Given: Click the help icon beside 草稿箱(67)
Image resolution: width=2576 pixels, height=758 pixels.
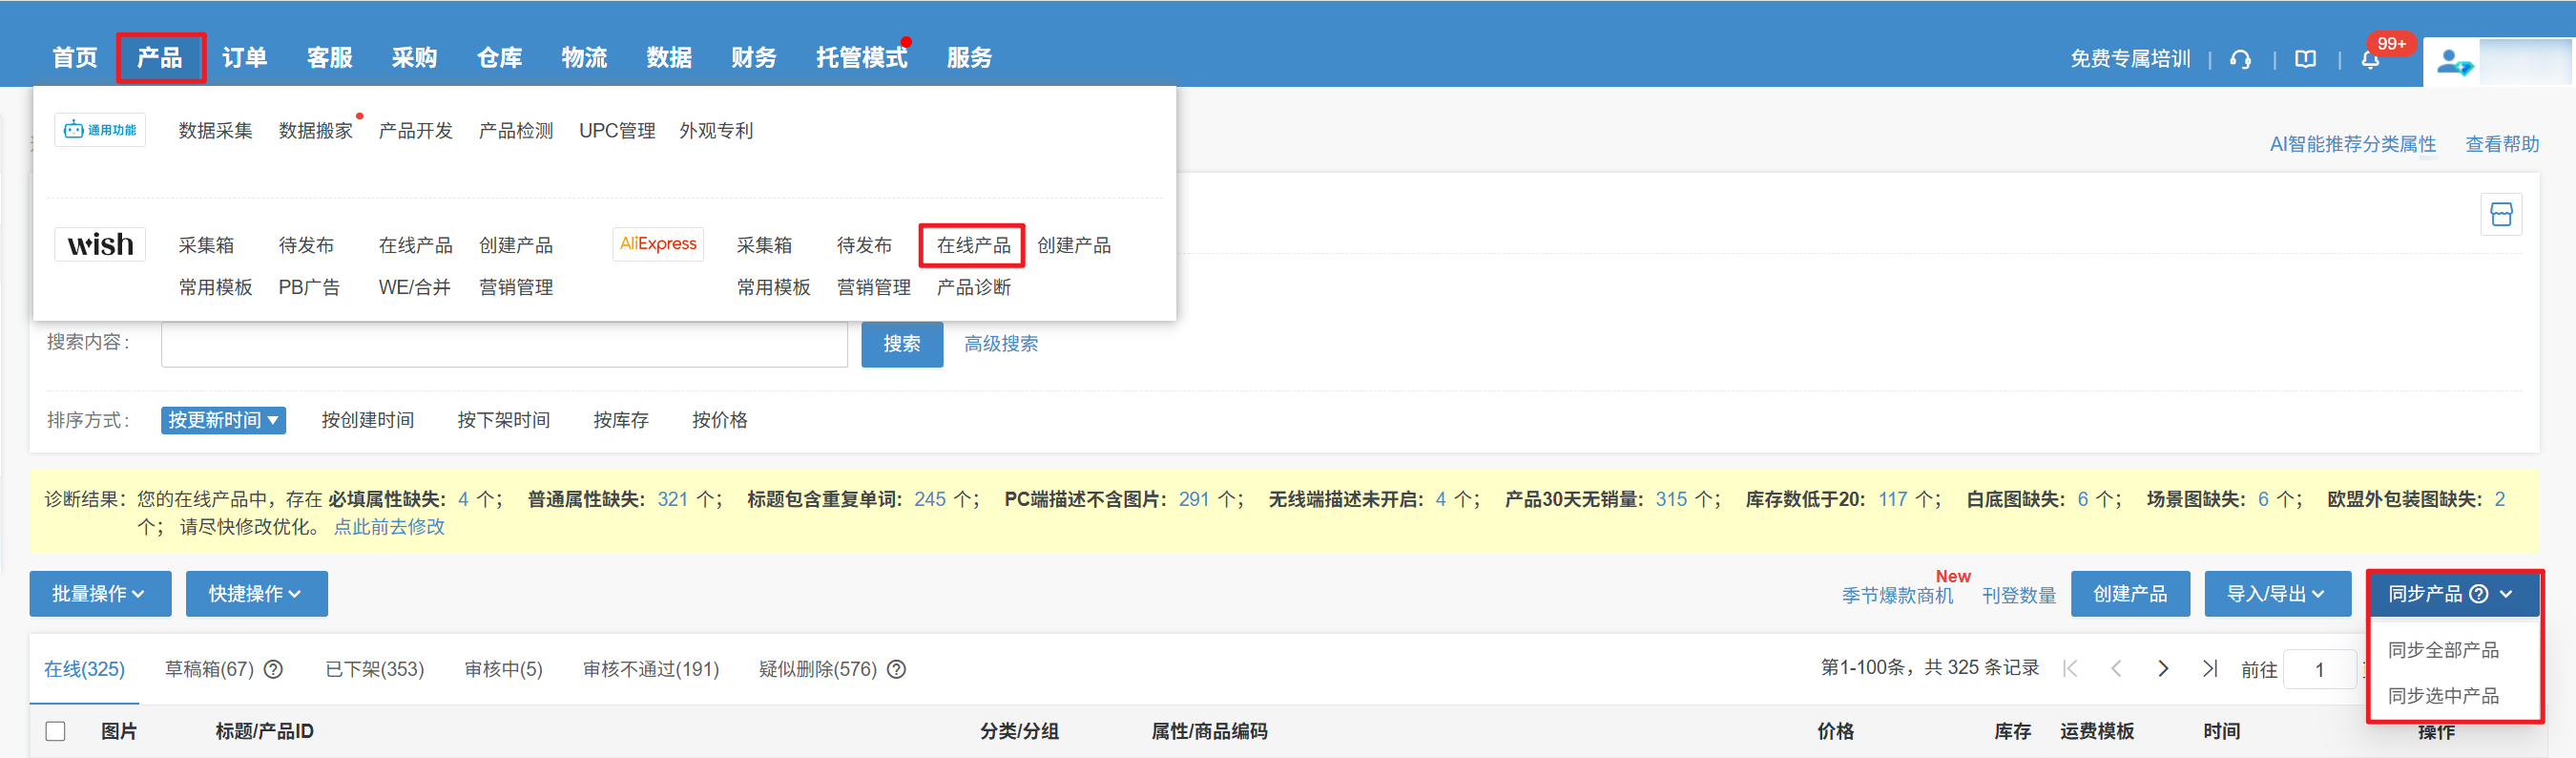Looking at the screenshot, I should (273, 669).
